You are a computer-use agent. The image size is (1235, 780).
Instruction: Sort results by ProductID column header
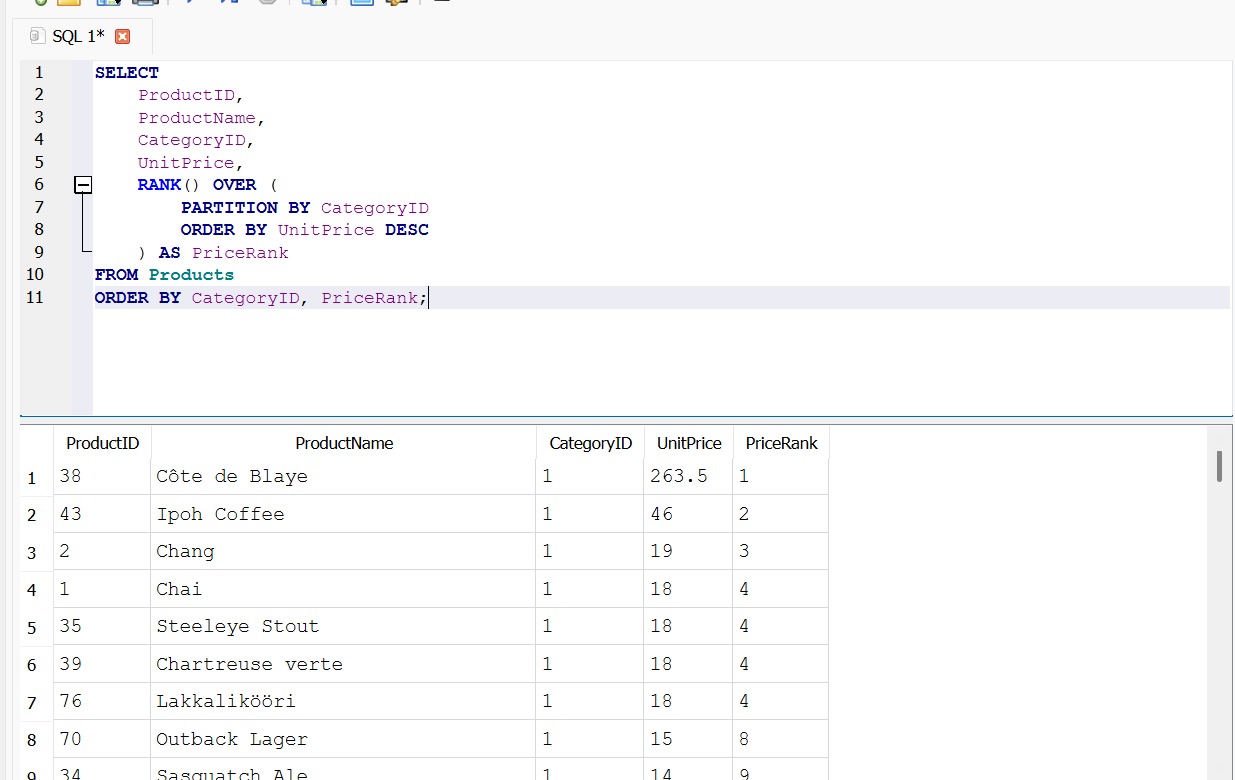(102, 443)
